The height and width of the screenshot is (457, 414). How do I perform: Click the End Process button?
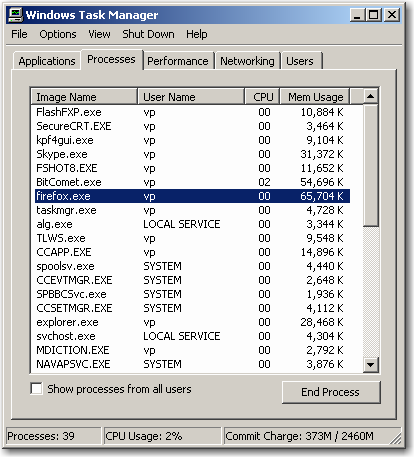tap(331, 392)
